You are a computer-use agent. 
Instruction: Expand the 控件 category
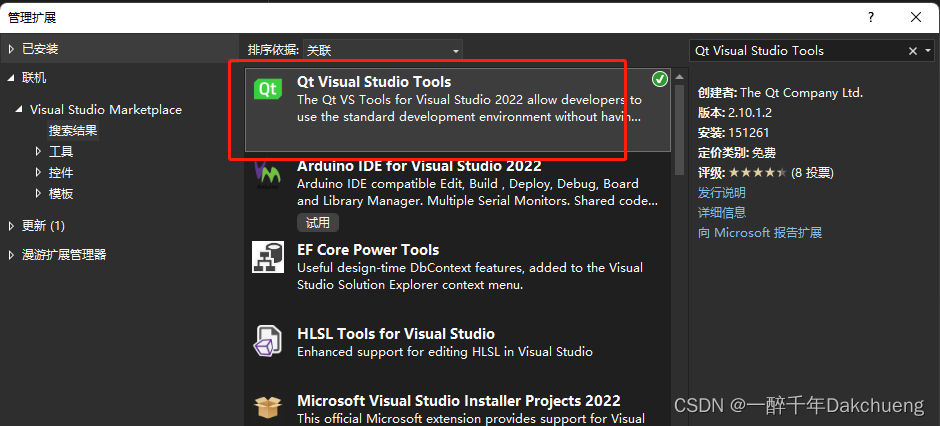pyautogui.click(x=38, y=173)
